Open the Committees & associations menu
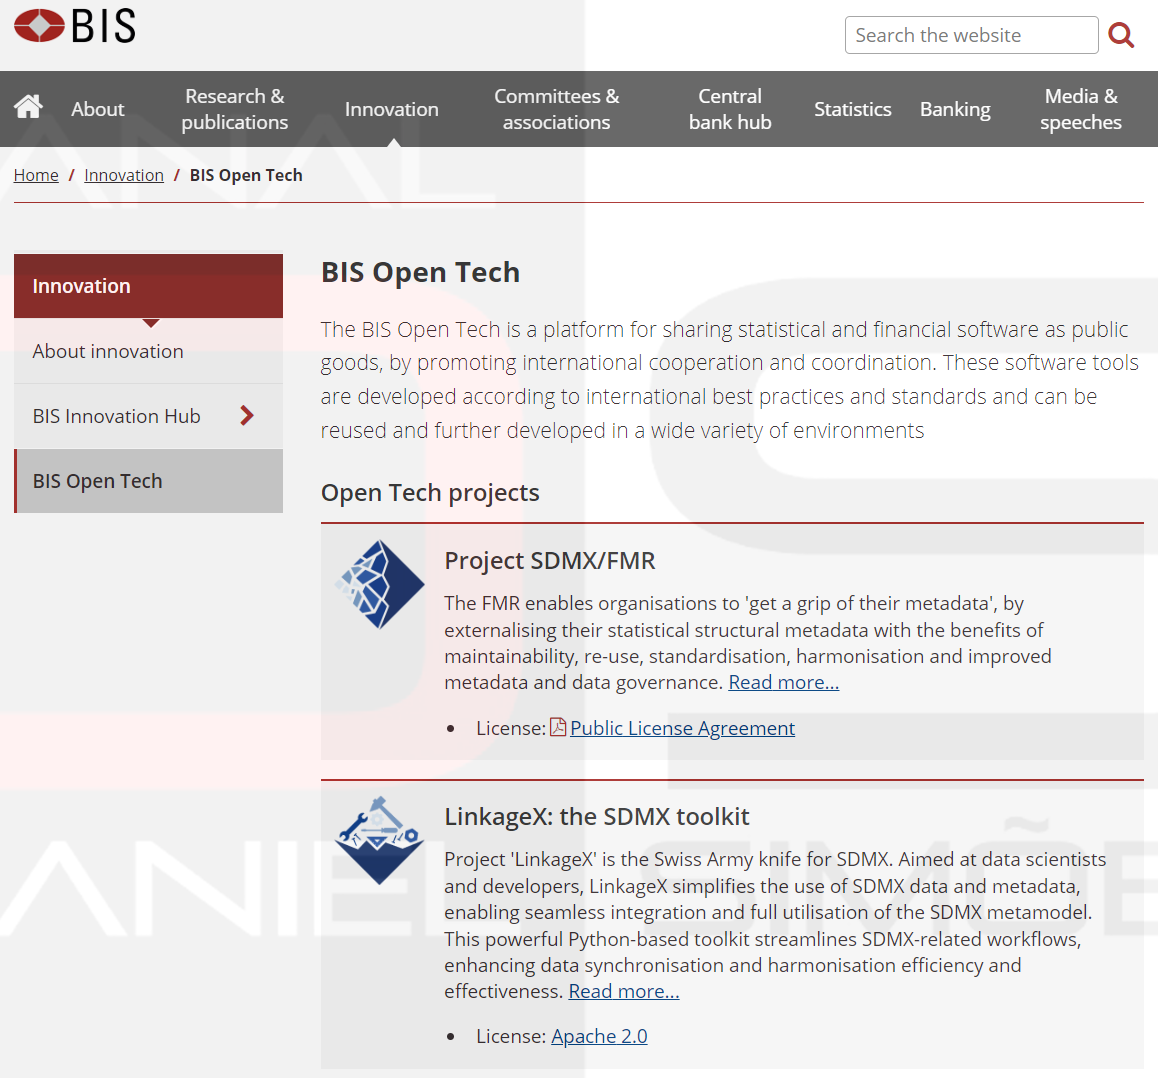Image resolution: width=1158 pixels, height=1078 pixels. (556, 109)
